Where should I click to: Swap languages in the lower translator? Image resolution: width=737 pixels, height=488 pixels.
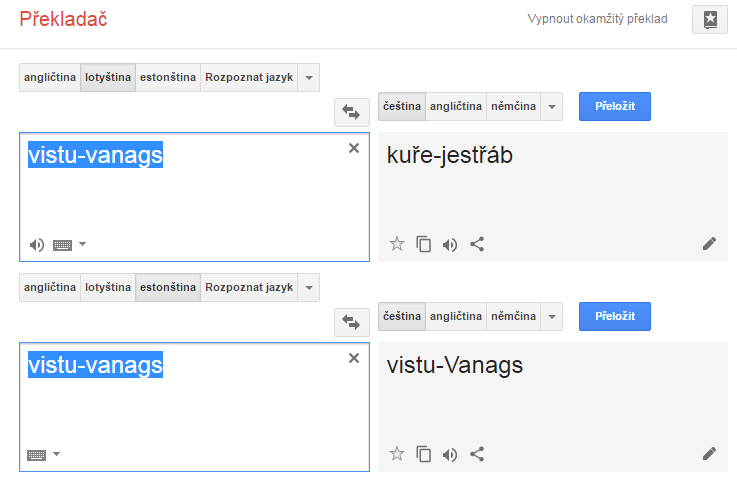tap(351, 323)
